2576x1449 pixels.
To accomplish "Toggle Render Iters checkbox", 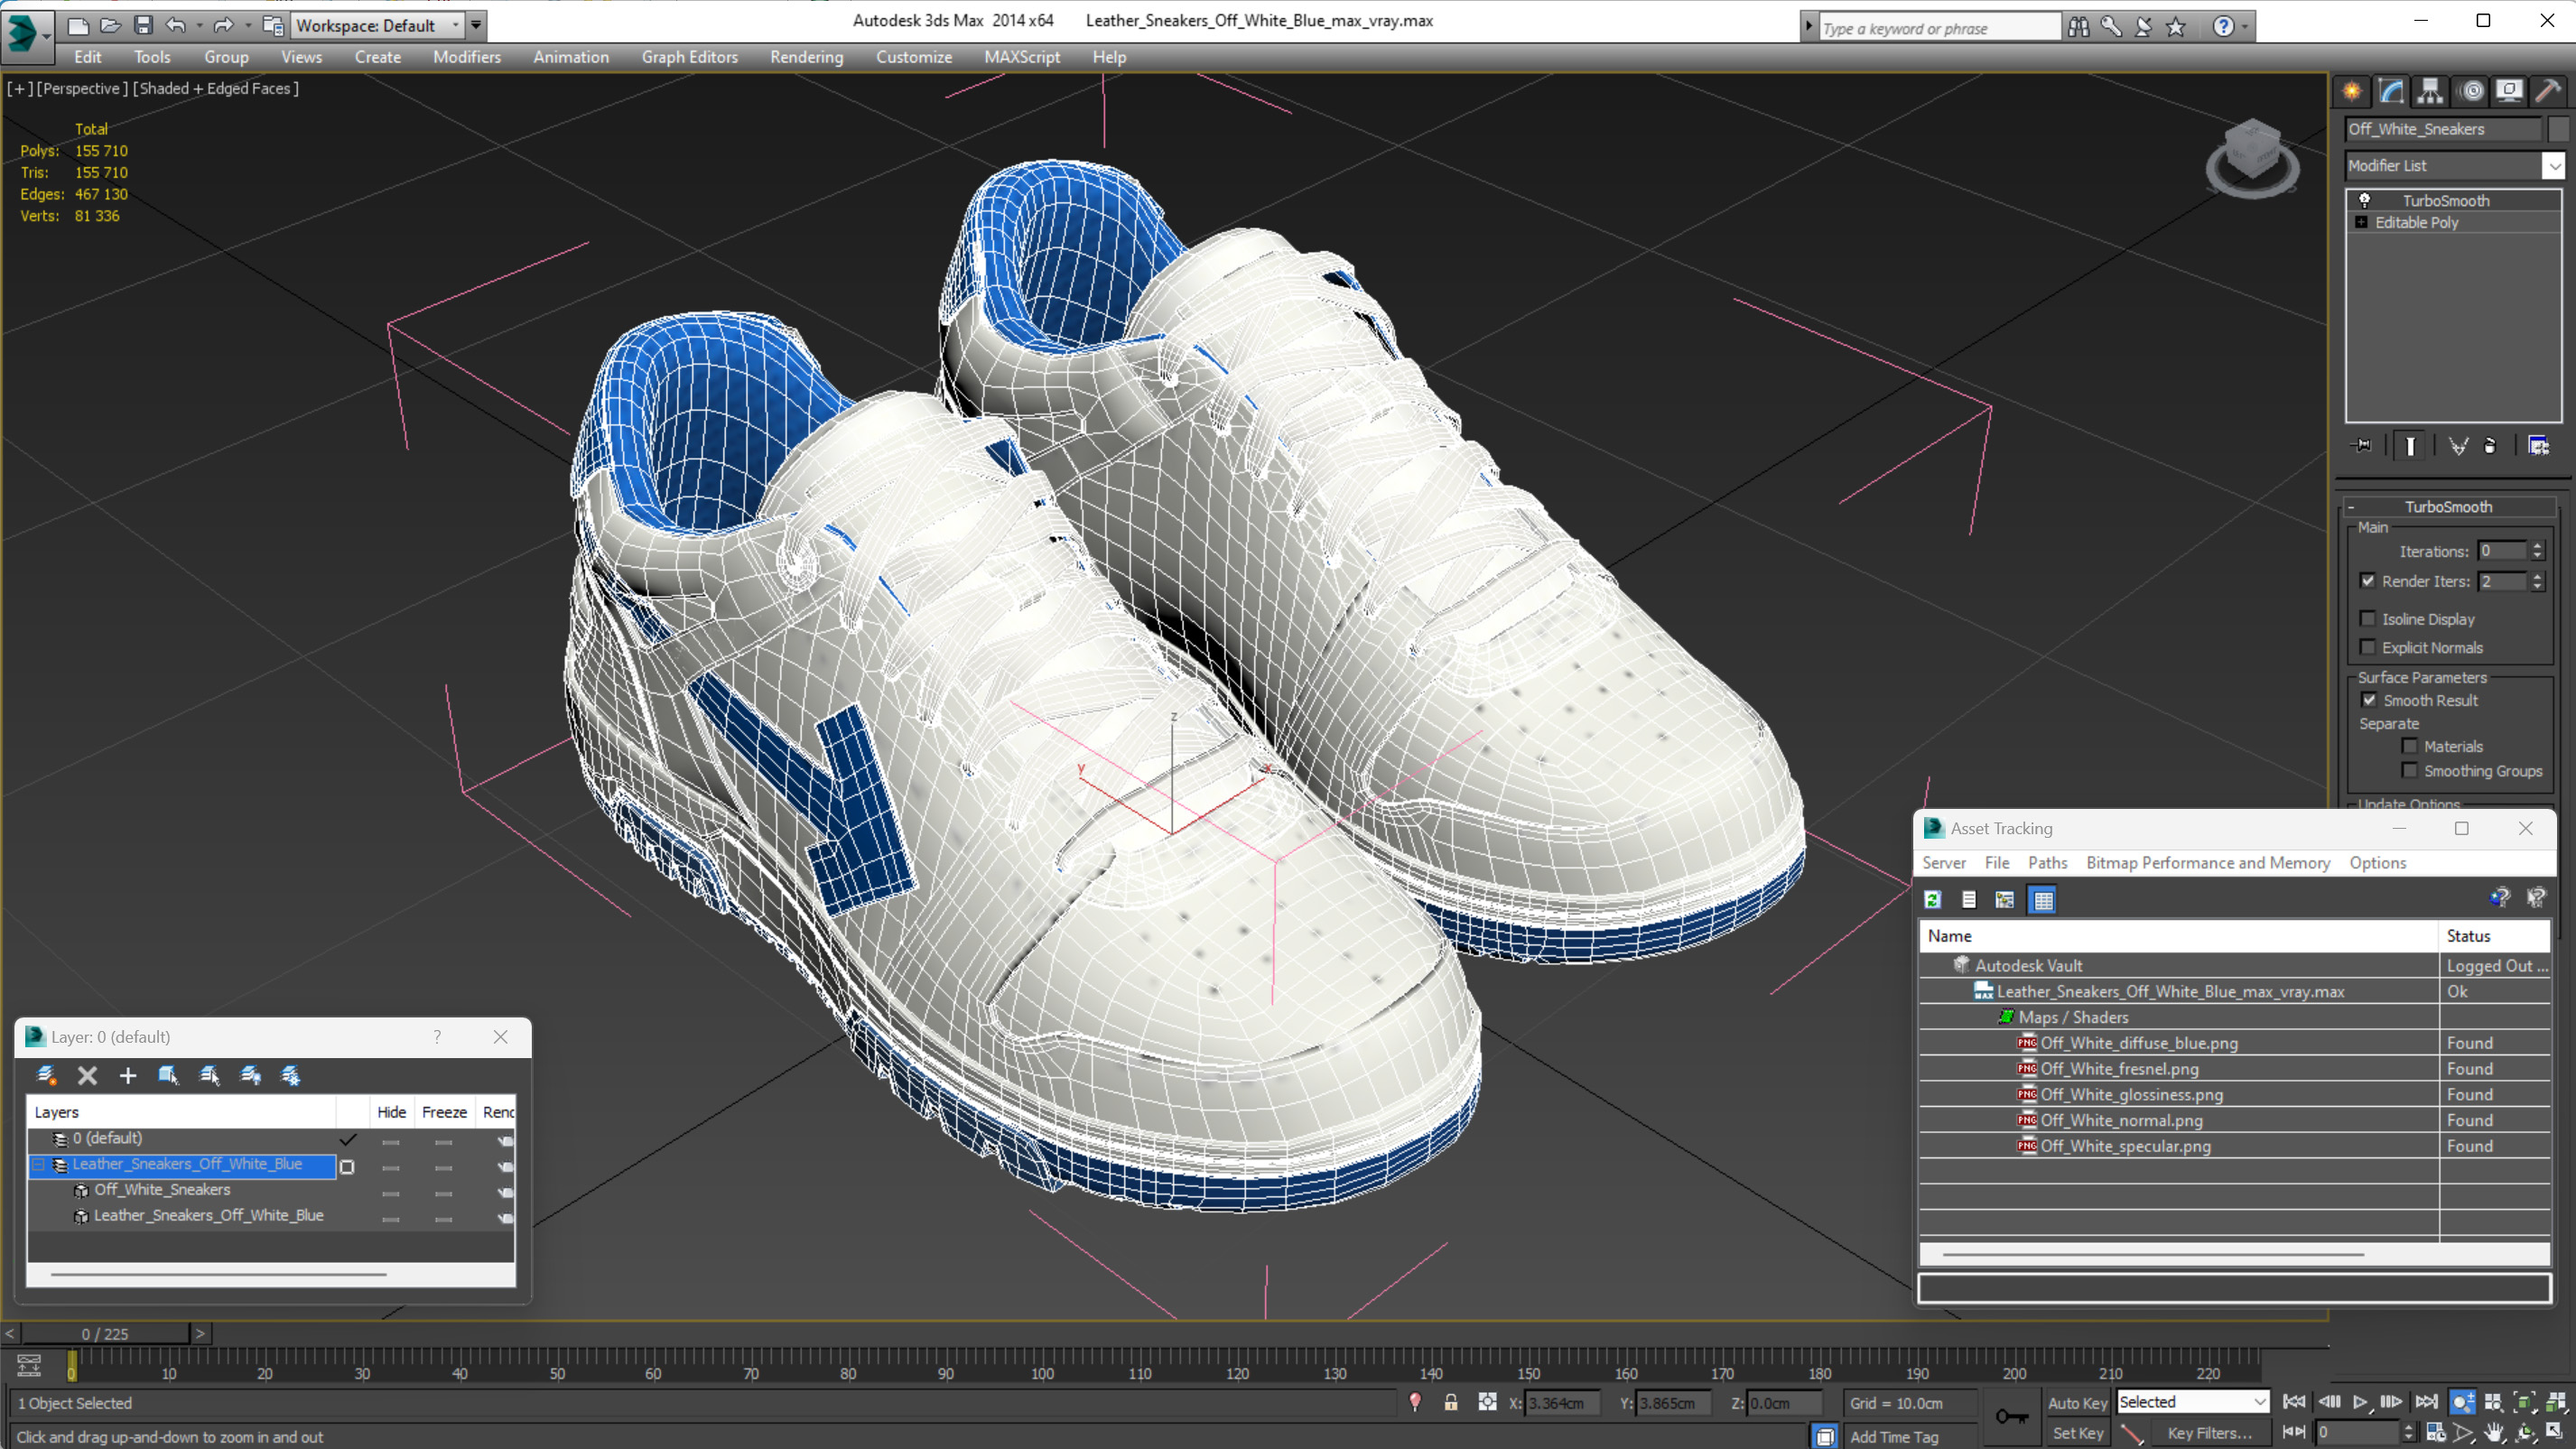I will (x=2368, y=581).
